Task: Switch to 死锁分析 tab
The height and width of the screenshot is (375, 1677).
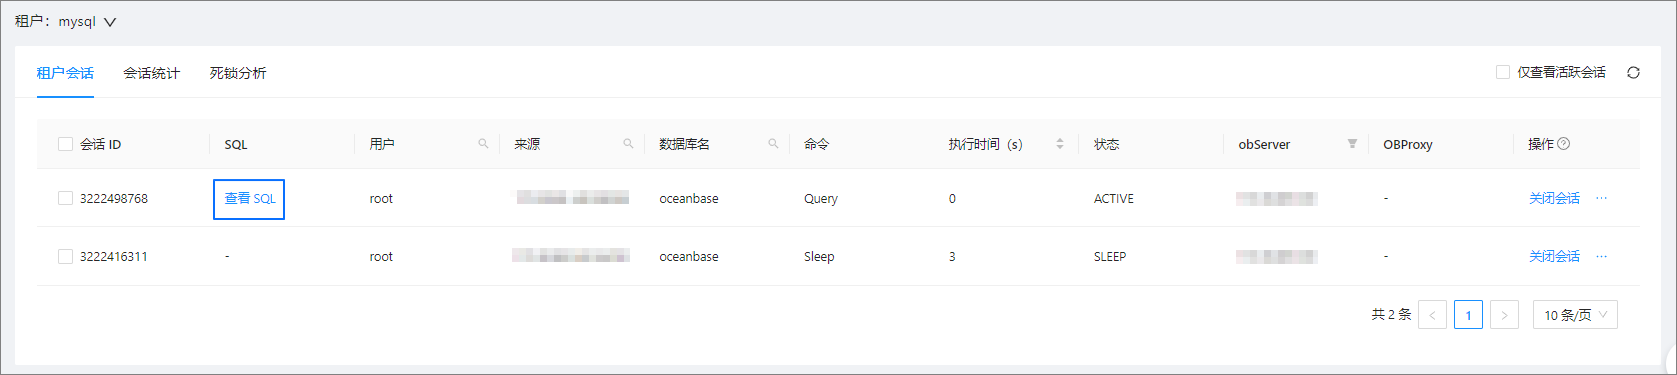Action: (x=238, y=73)
